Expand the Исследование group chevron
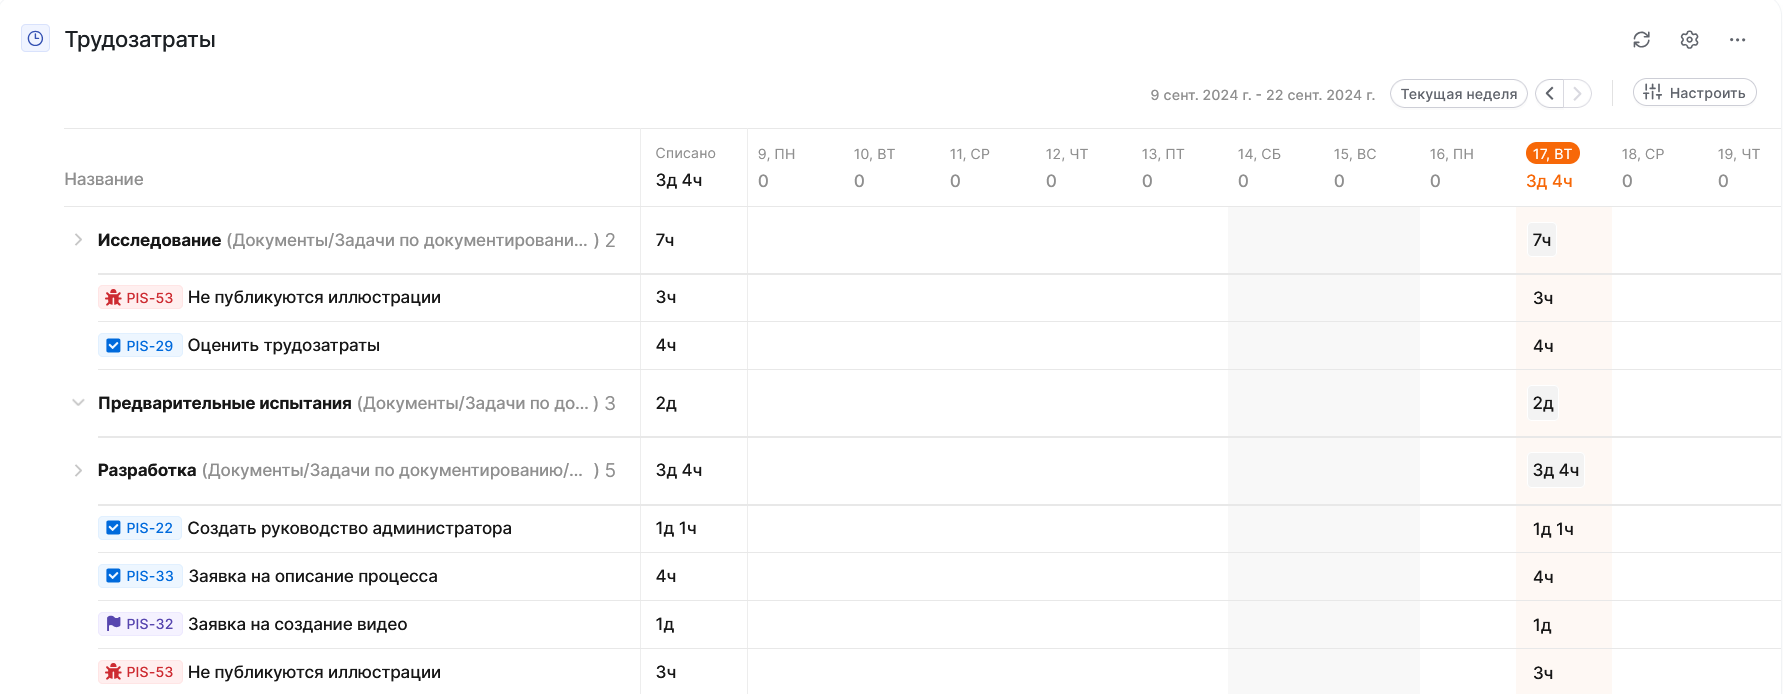The image size is (1783, 694). pyautogui.click(x=78, y=240)
